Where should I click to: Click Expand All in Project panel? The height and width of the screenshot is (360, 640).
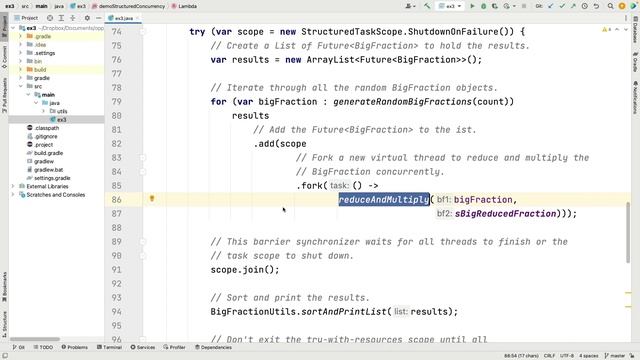[61, 18]
